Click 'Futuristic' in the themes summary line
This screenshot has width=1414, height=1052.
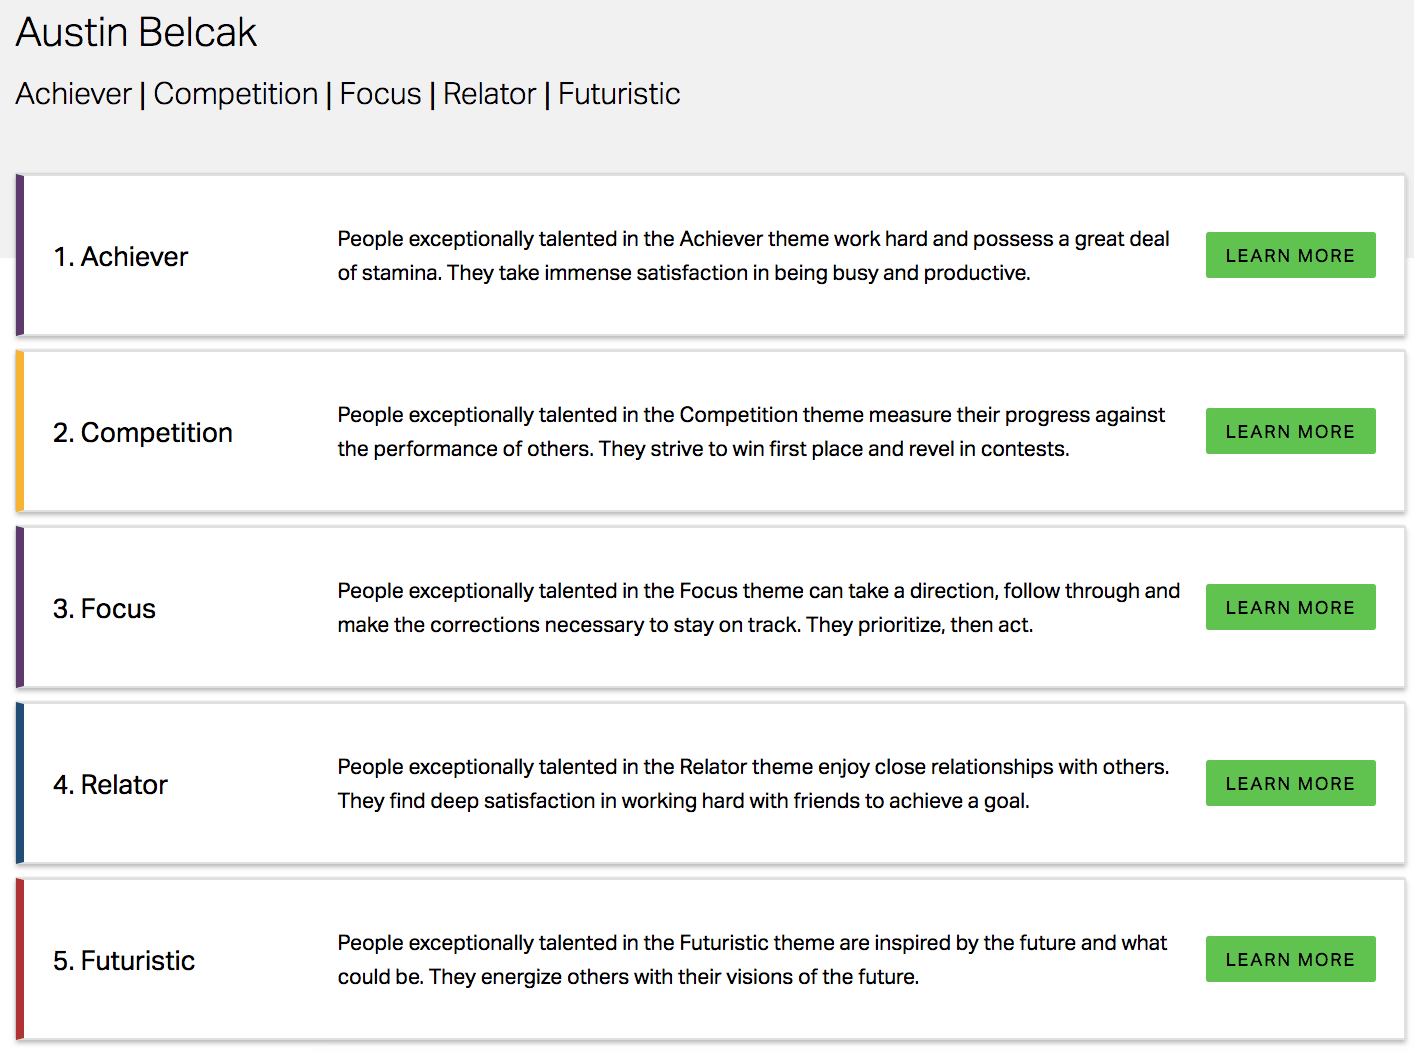619,94
